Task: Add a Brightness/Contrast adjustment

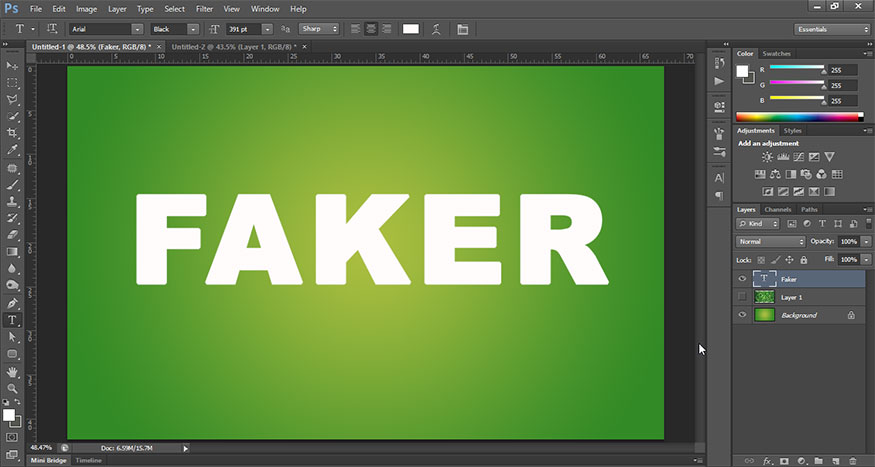Action: pyautogui.click(x=768, y=157)
